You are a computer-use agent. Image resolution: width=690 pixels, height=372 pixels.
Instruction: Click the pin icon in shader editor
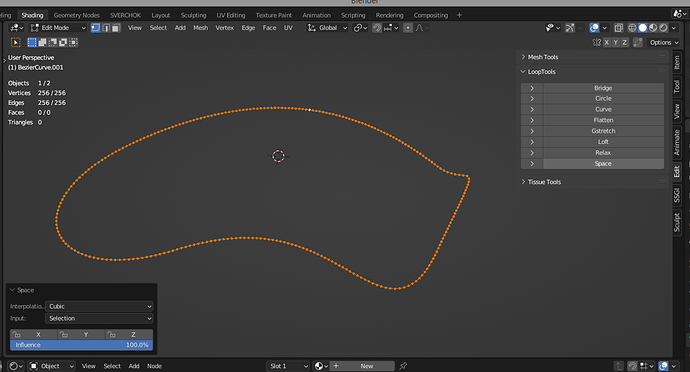point(403,366)
